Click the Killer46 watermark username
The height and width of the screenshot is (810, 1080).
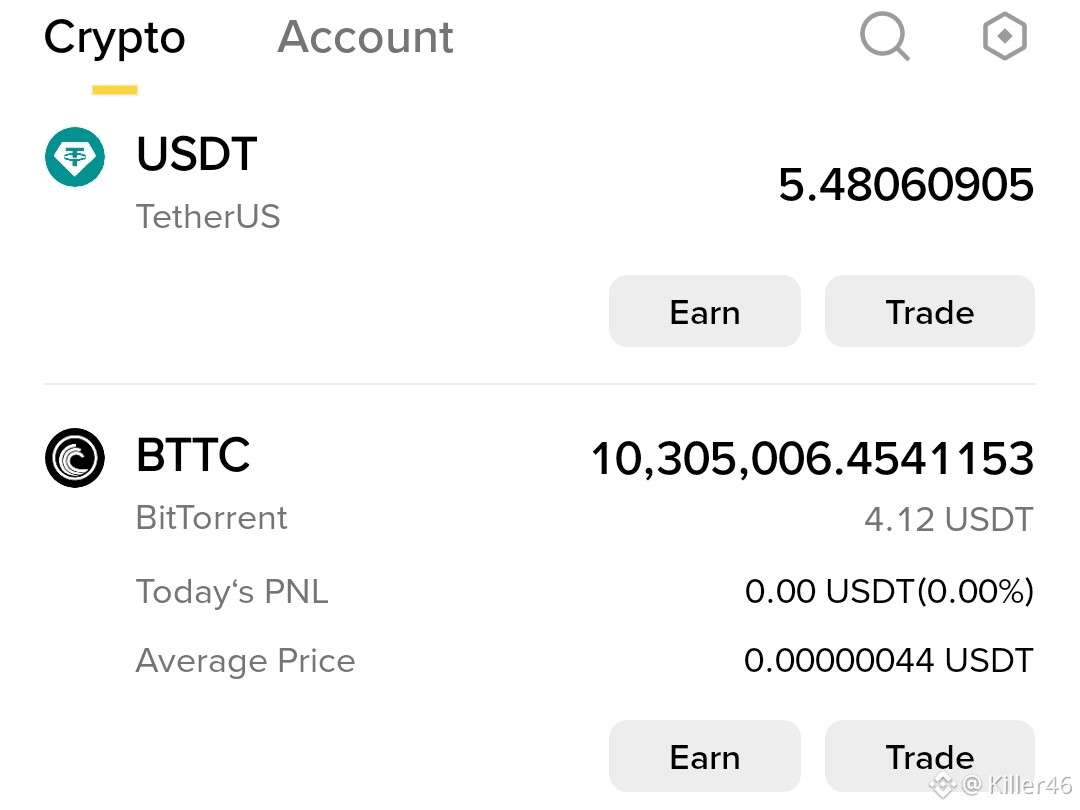[x=1030, y=784]
